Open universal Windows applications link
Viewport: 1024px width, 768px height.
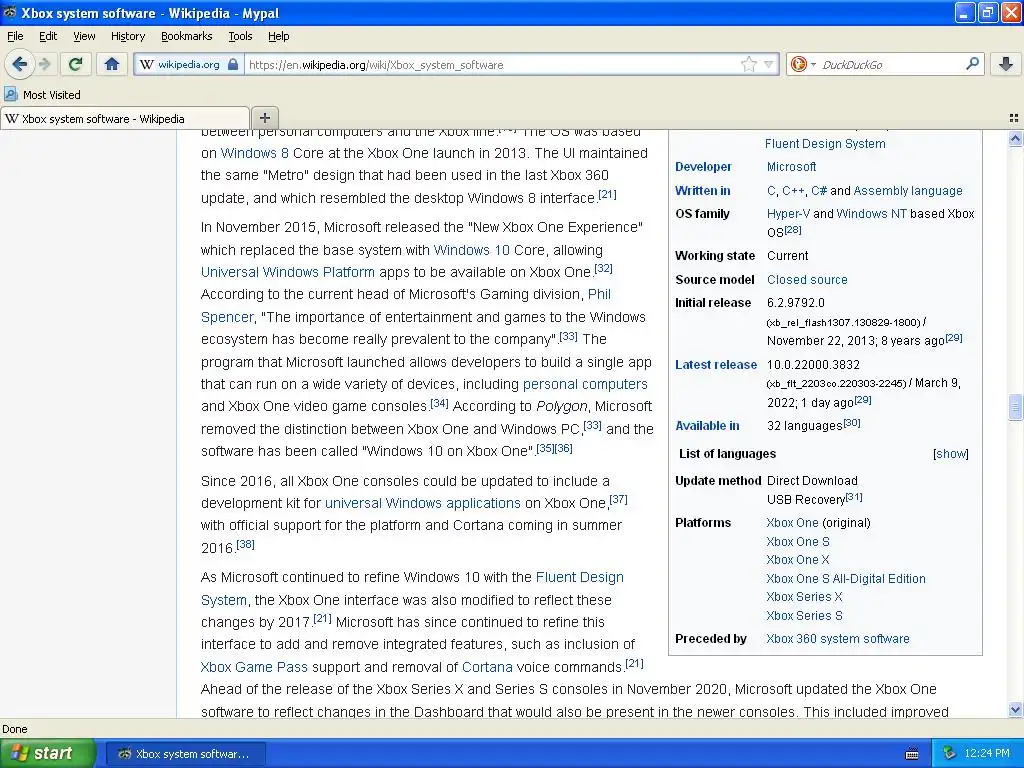(x=423, y=503)
